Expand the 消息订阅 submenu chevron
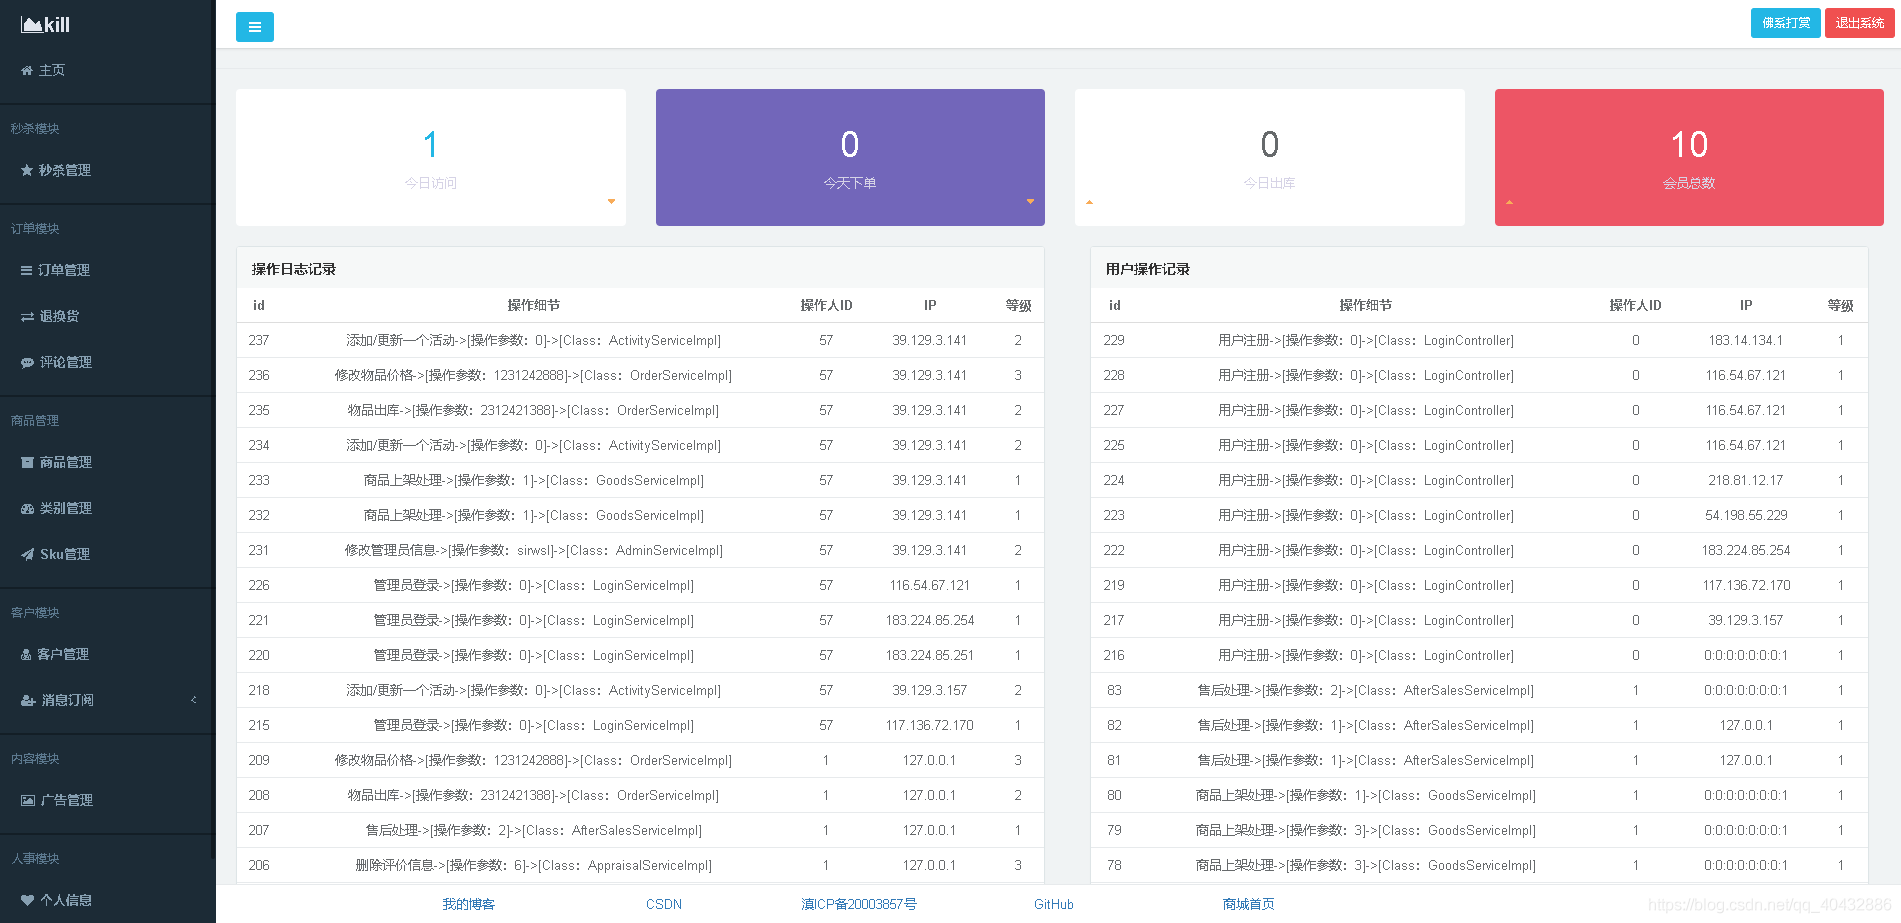This screenshot has width=1901, height=923. (x=193, y=700)
